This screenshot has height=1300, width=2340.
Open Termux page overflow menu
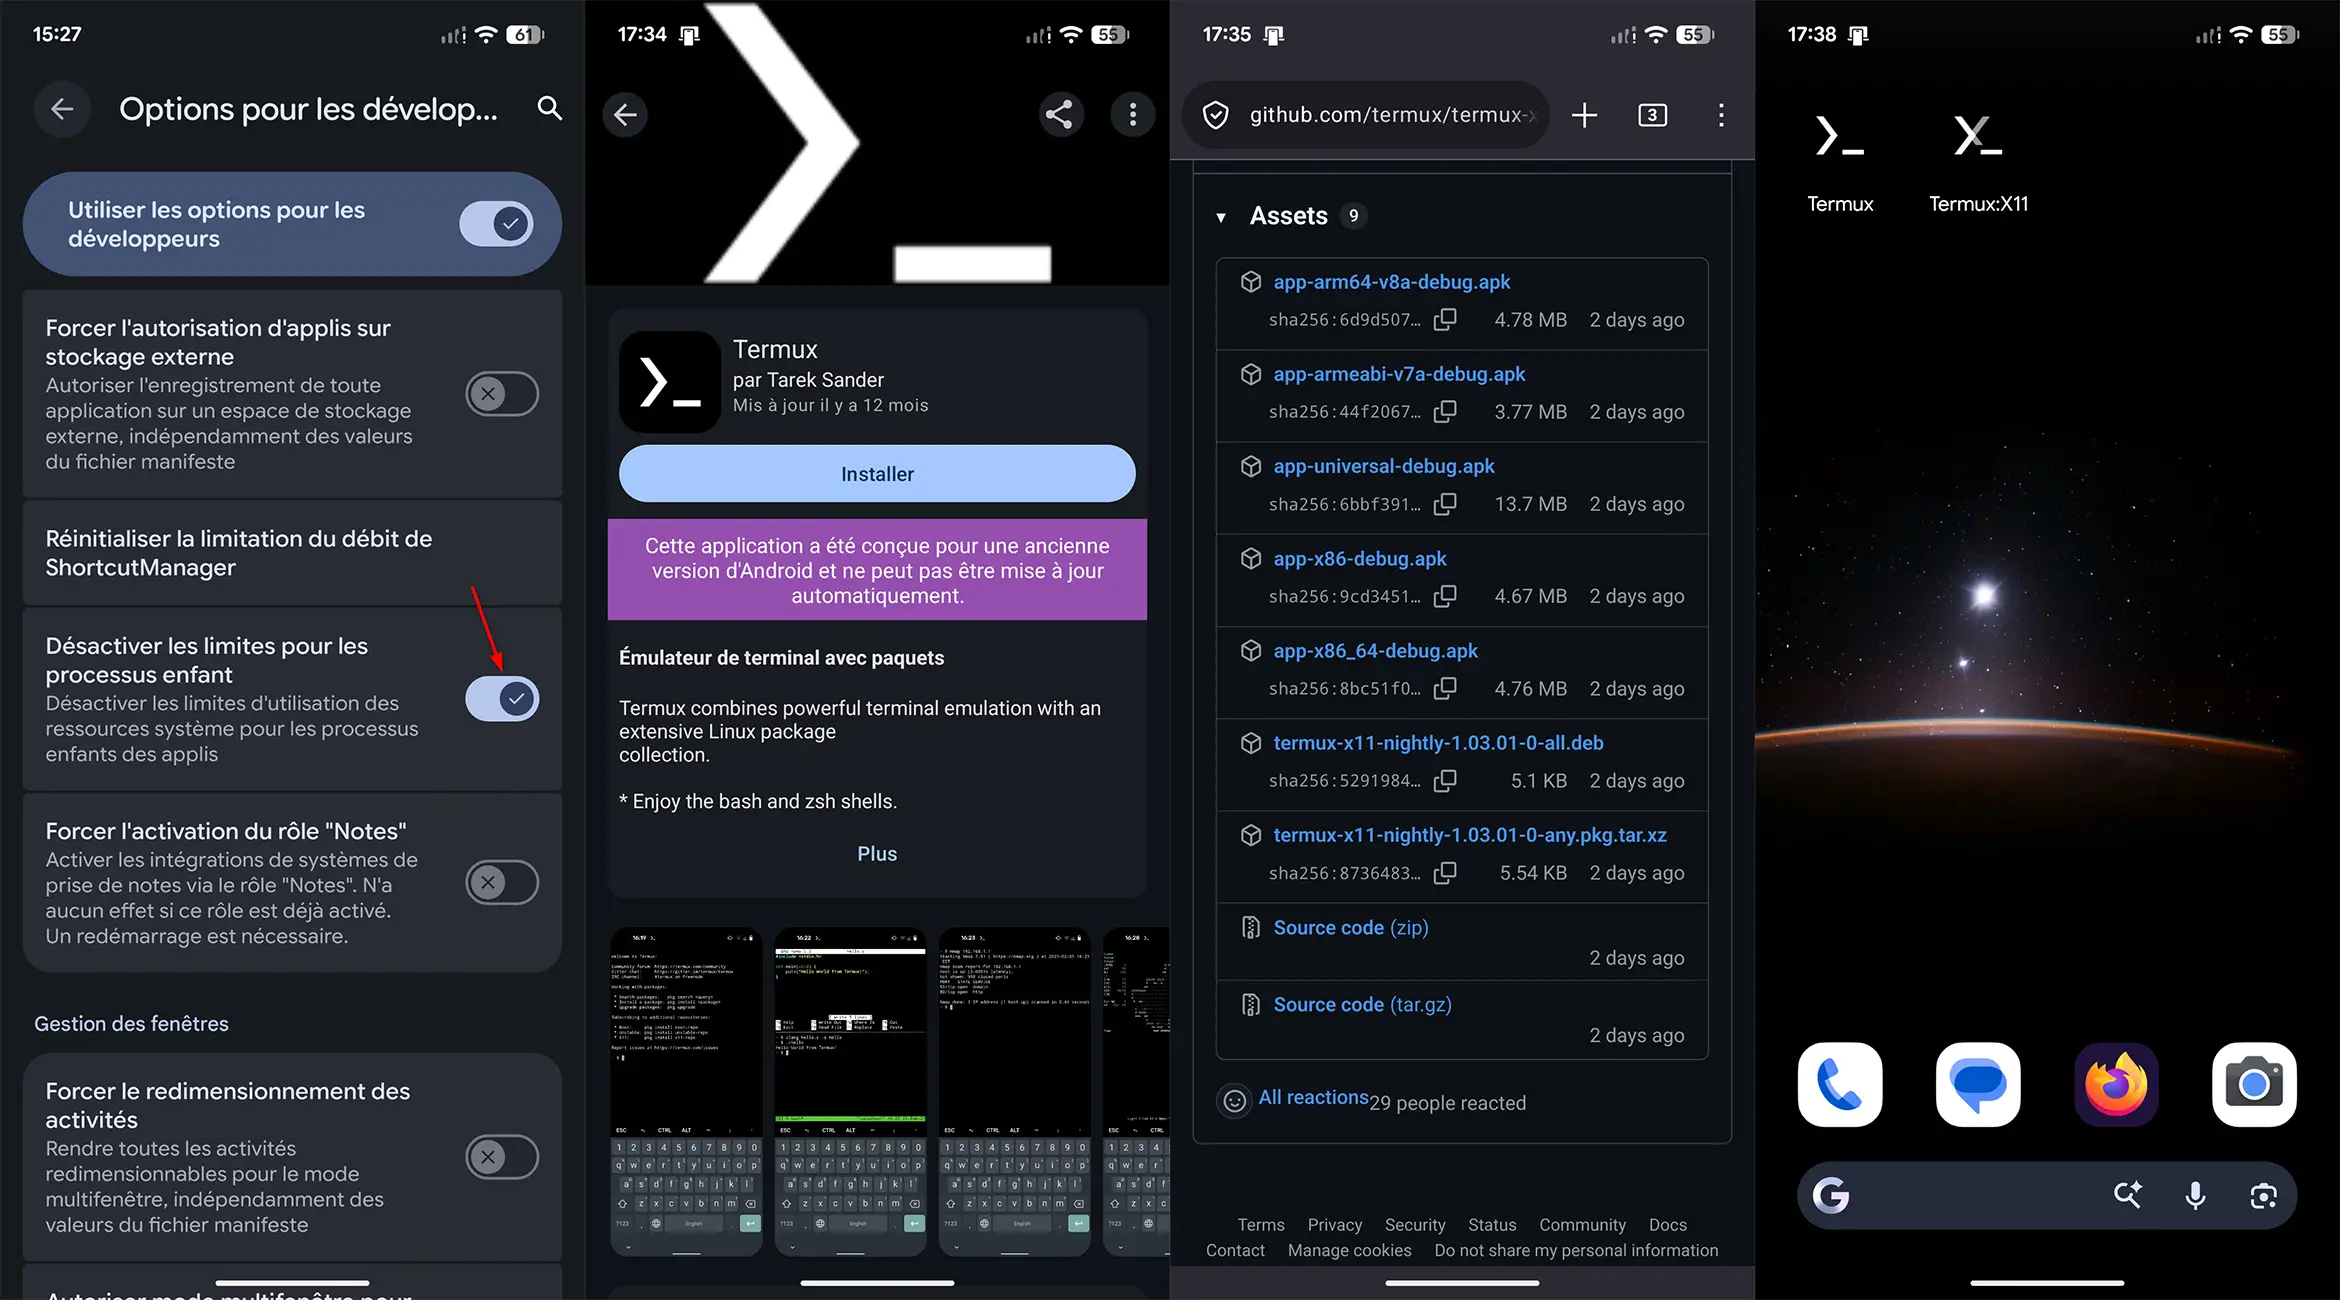tap(1133, 114)
